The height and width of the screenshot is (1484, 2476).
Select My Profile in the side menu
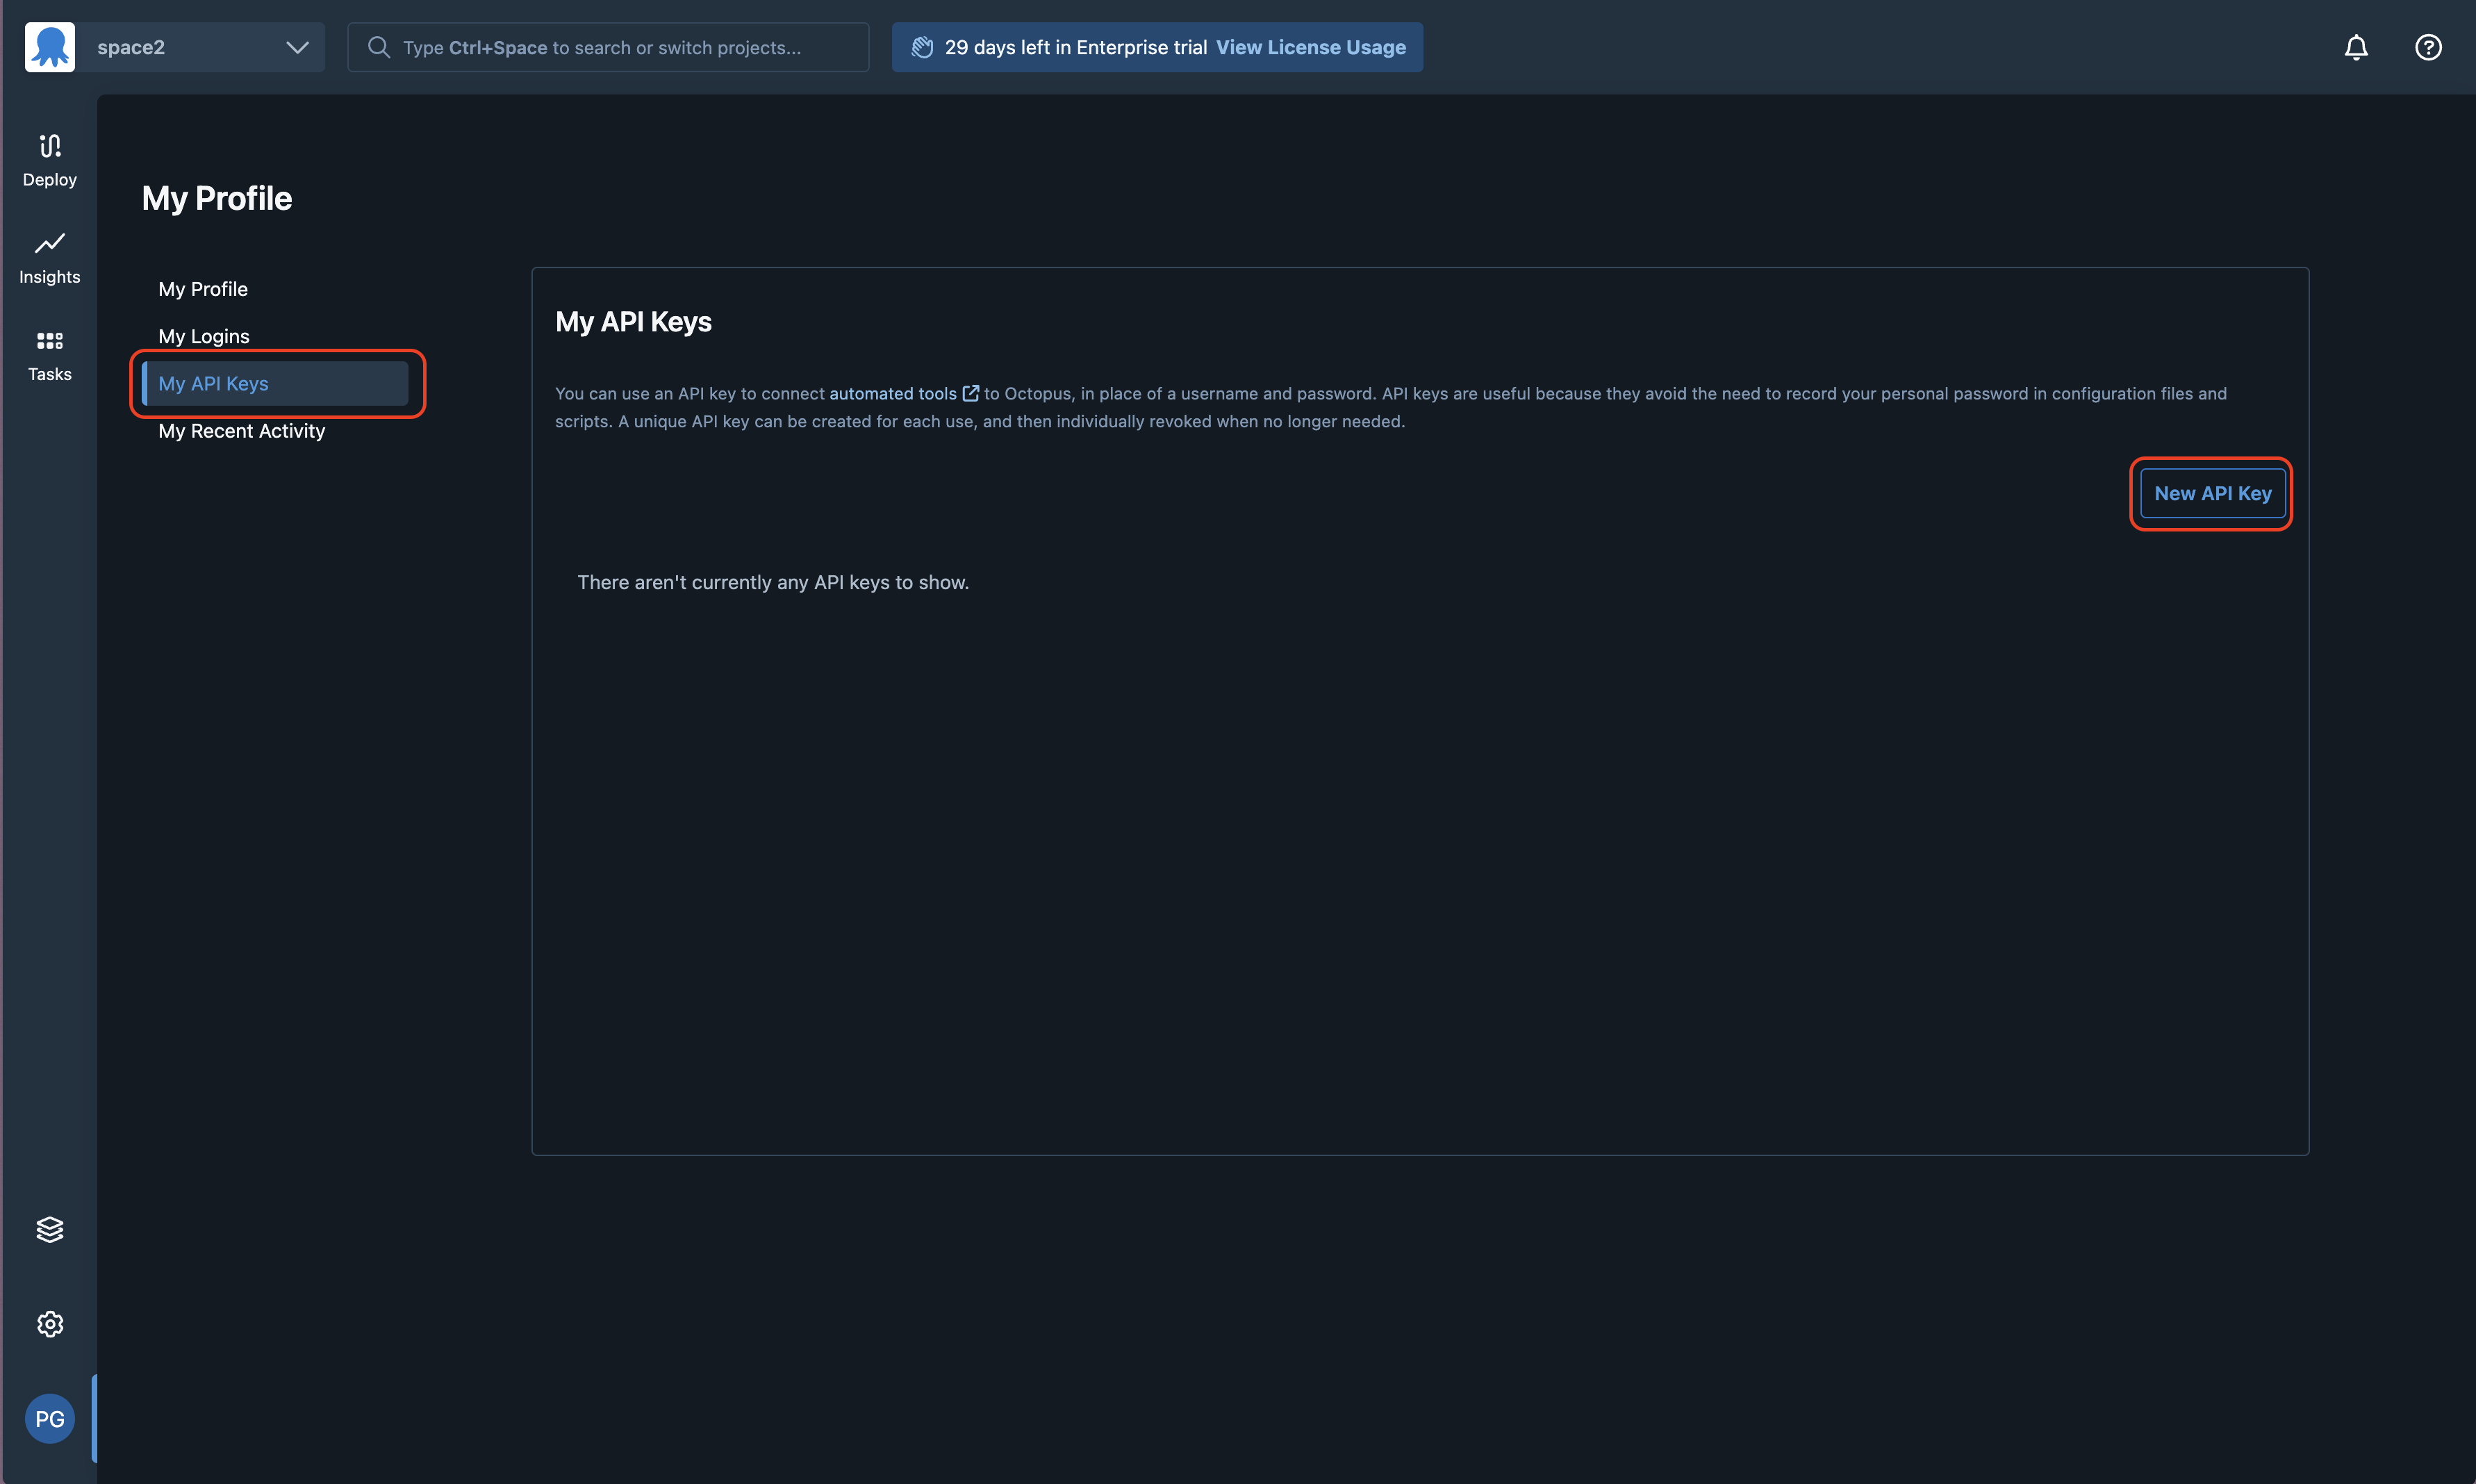[203, 289]
